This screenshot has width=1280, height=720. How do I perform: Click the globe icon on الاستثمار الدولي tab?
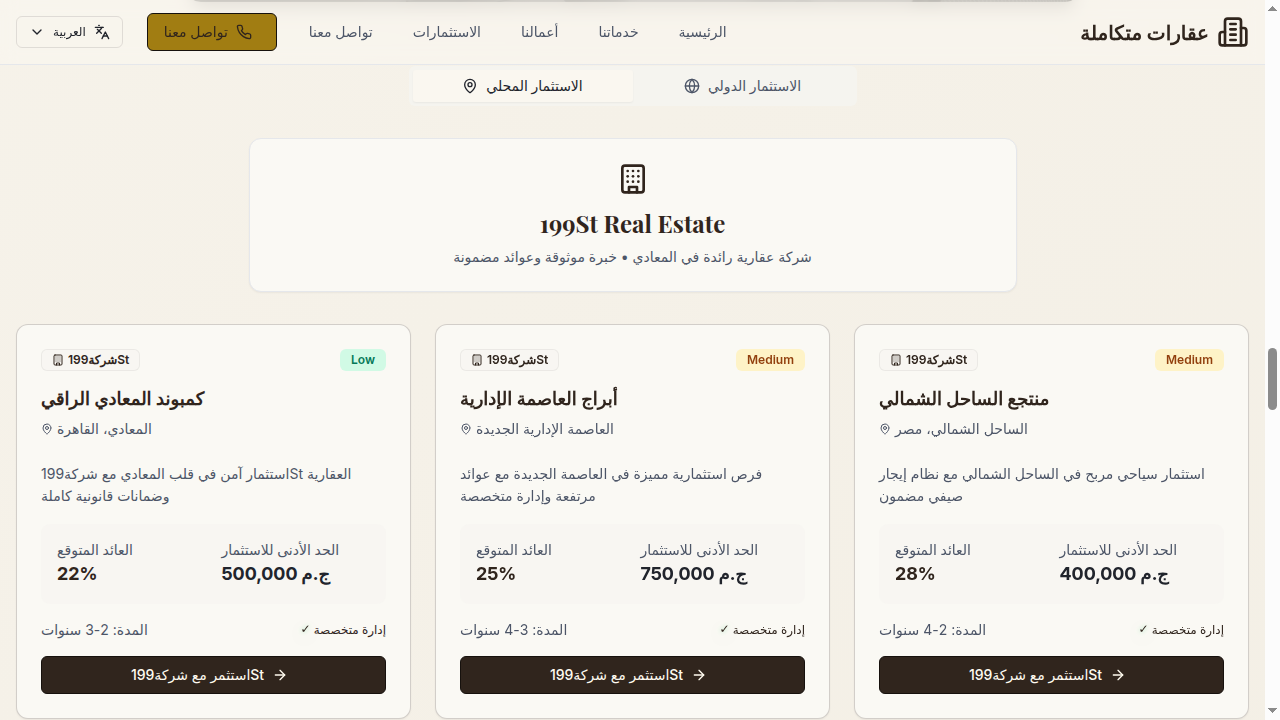click(692, 86)
